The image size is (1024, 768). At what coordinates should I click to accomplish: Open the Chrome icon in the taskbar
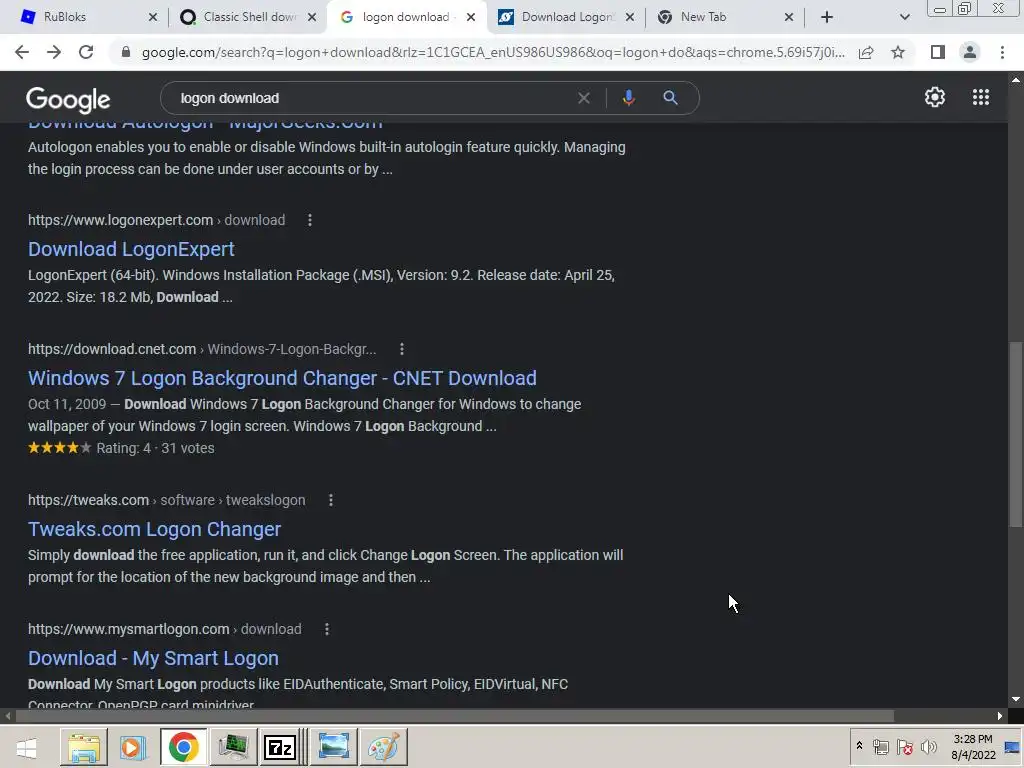184,747
